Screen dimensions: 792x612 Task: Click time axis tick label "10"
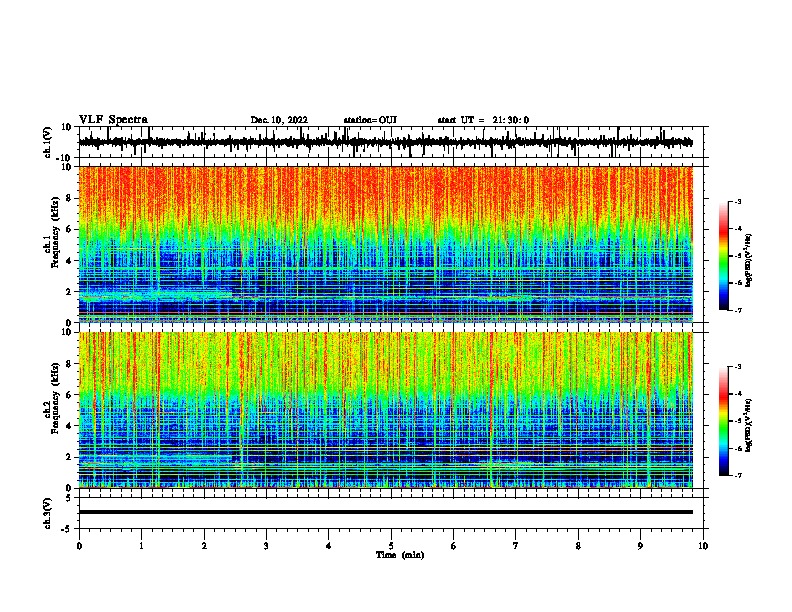(x=703, y=546)
